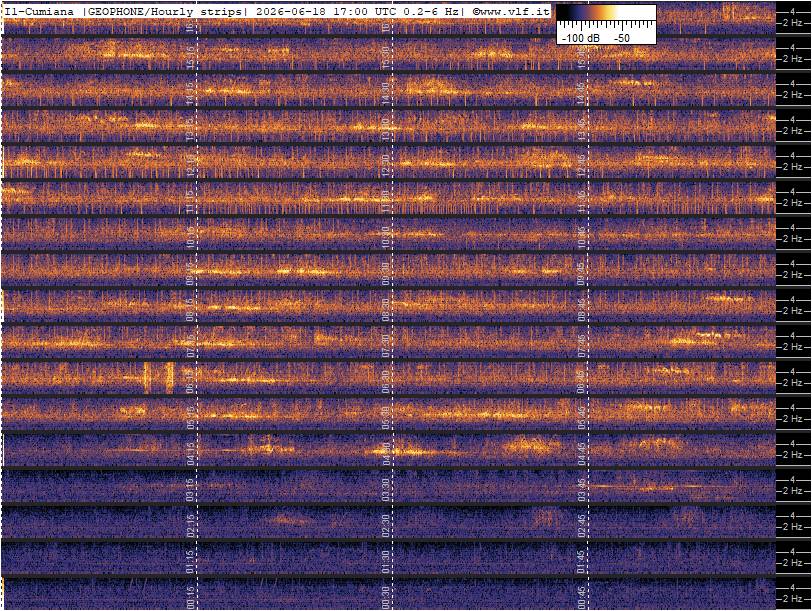The image size is (812, 611).
Task: Click the 02:45 time marker
Action: (x=581, y=526)
